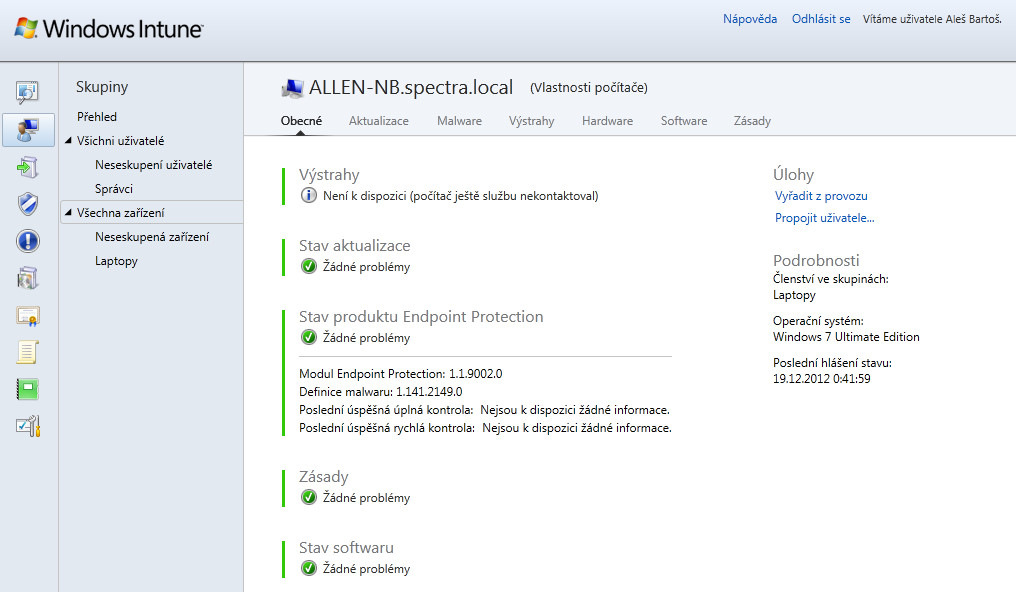Click the Odhlásit se link
The width and height of the screenshot is (1016, 592).
(x=821, y=19)
